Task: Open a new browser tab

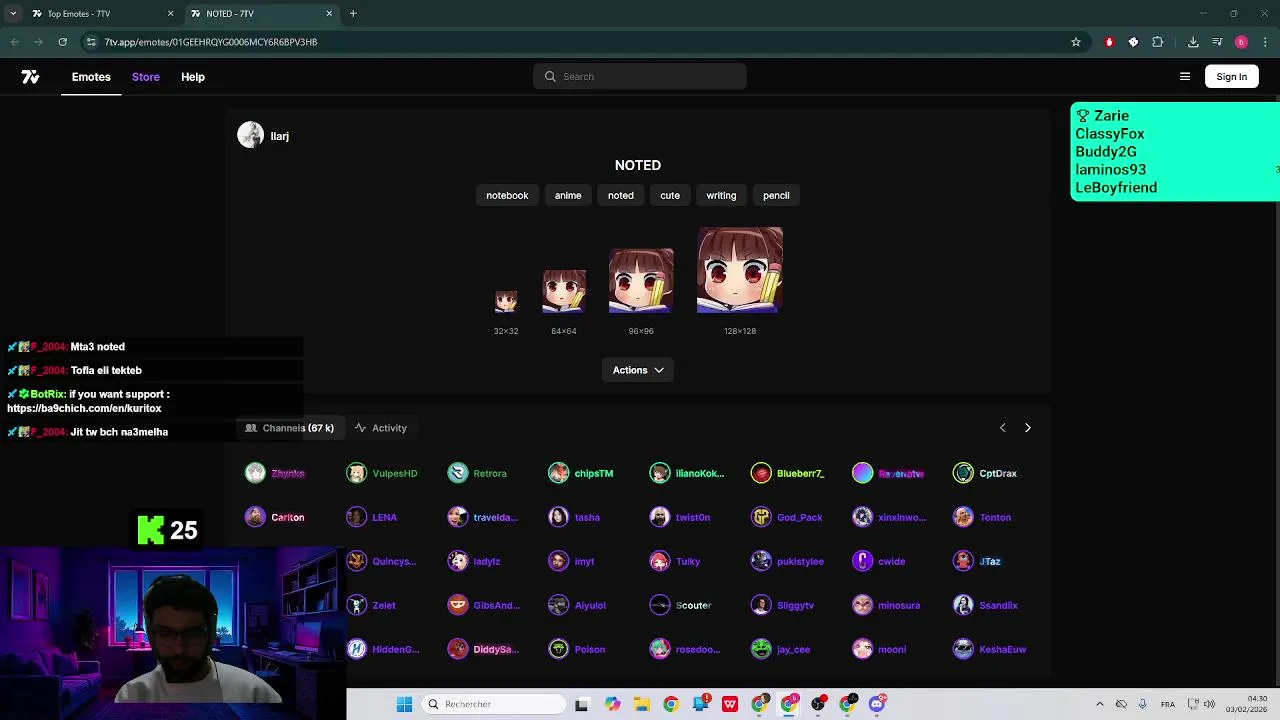Action: click(353, 13)
